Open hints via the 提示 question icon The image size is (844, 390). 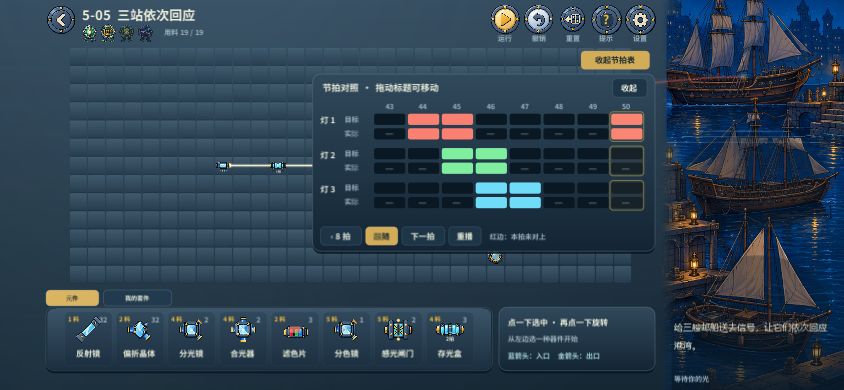[606, 20]
